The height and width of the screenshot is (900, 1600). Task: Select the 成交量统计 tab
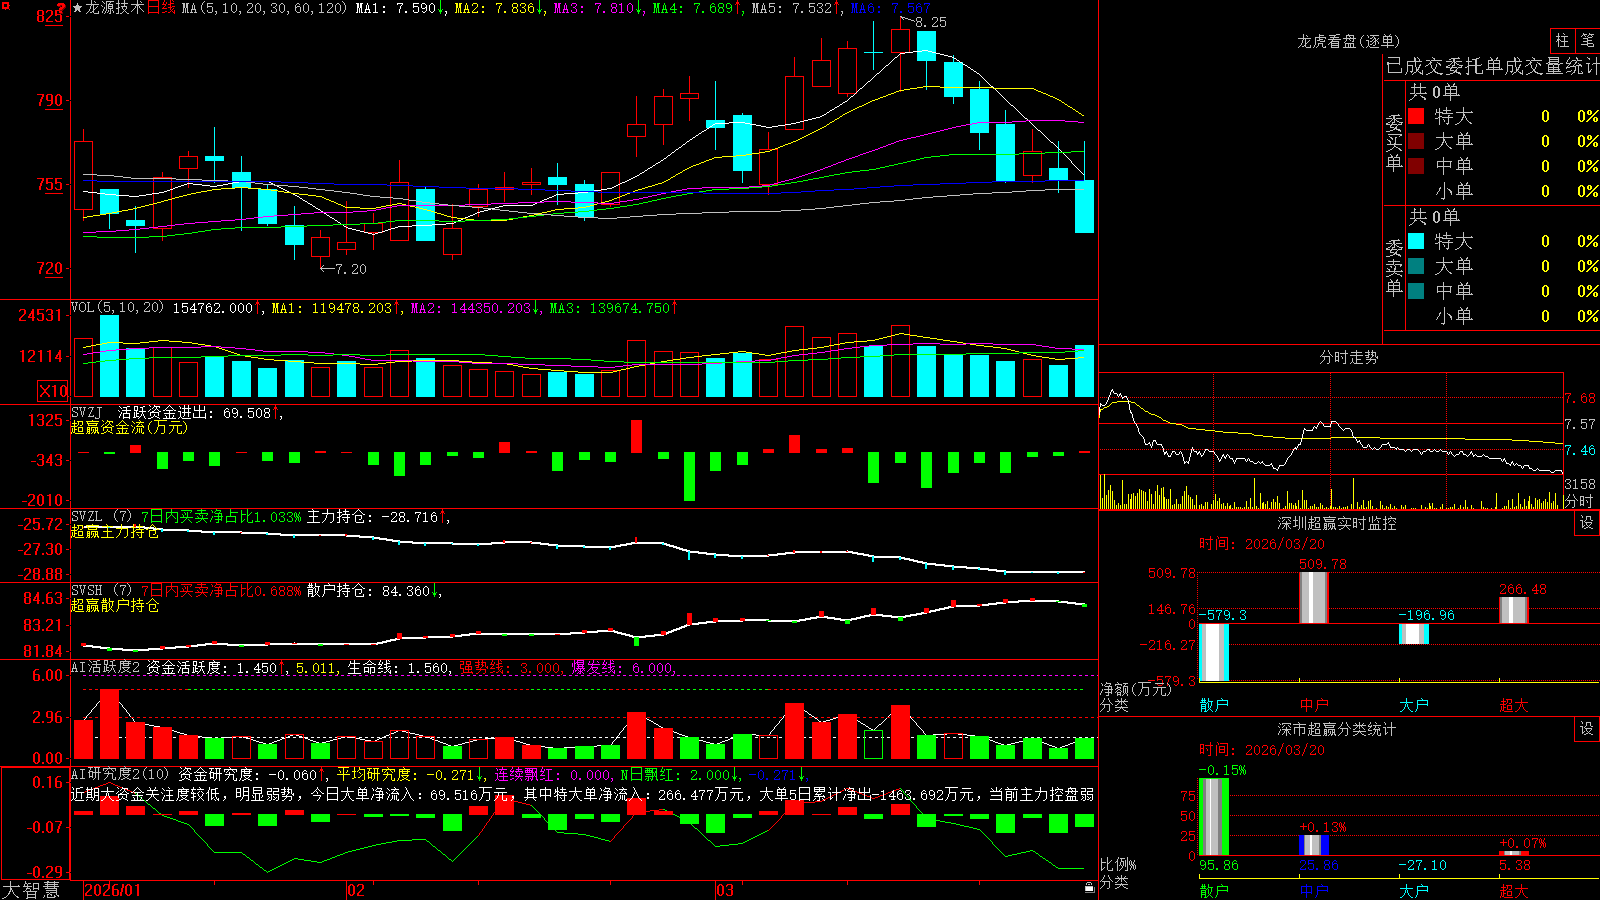1551,67
